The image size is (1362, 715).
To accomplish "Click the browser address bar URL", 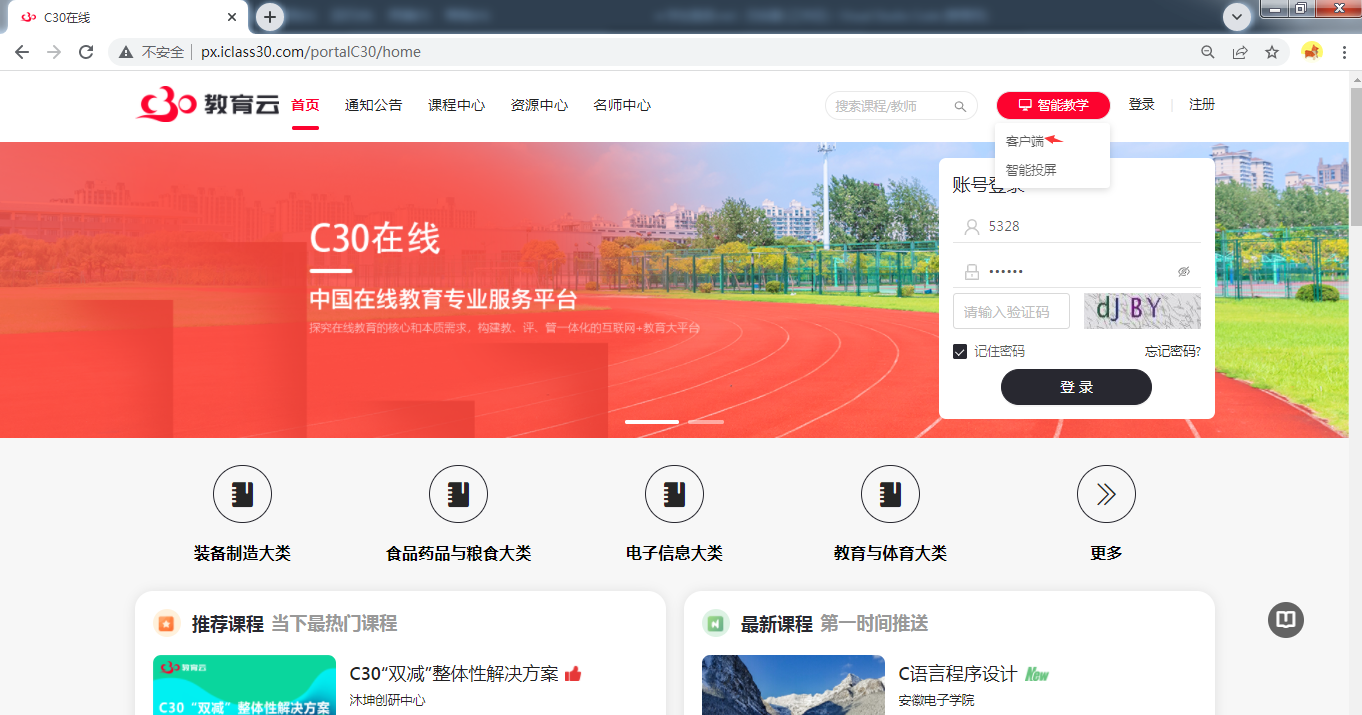I will tap(311, 52).
